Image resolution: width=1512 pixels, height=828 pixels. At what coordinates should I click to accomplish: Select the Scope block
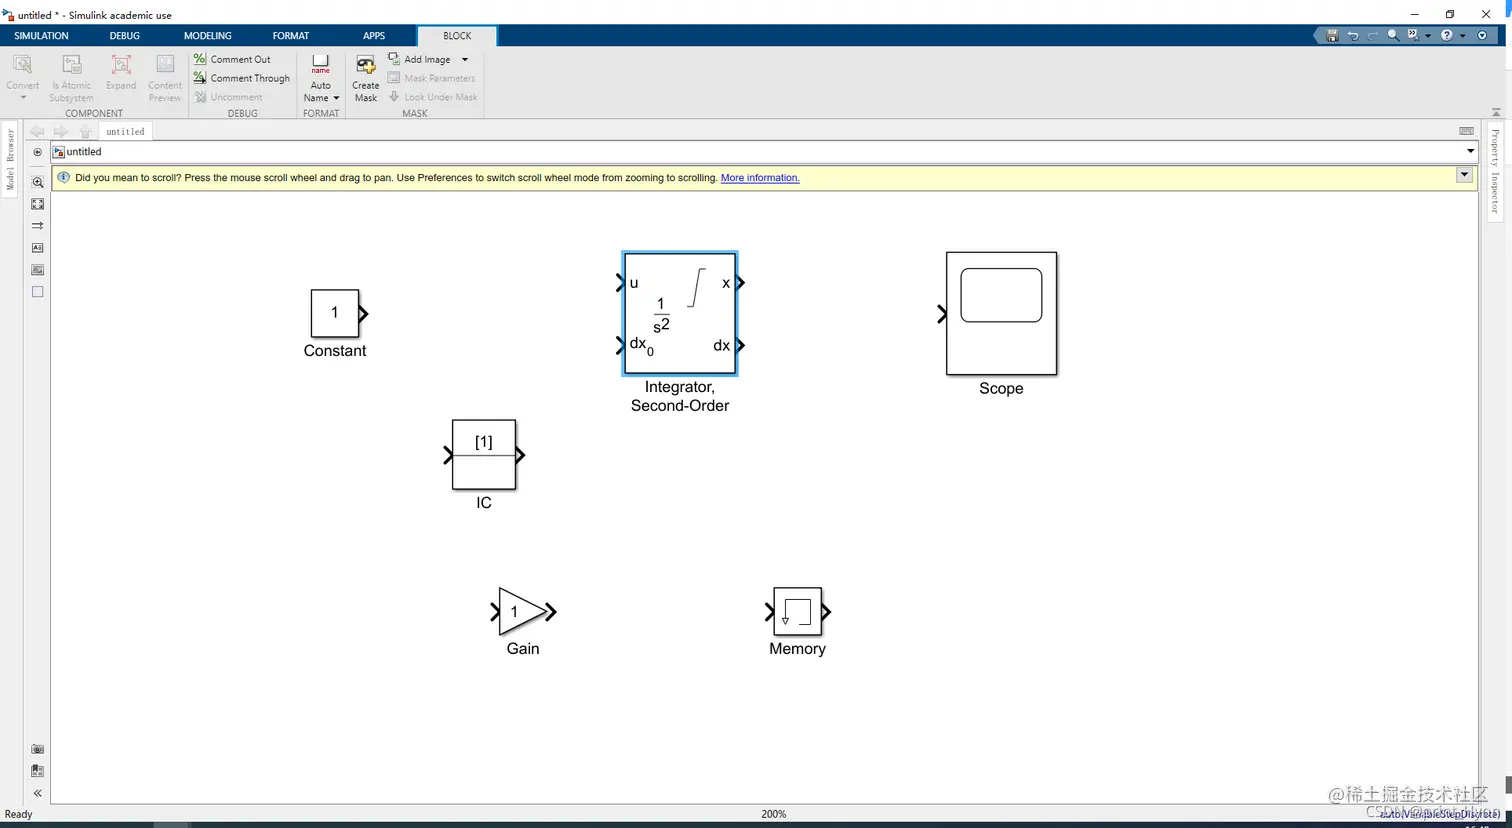point(1001,314)
